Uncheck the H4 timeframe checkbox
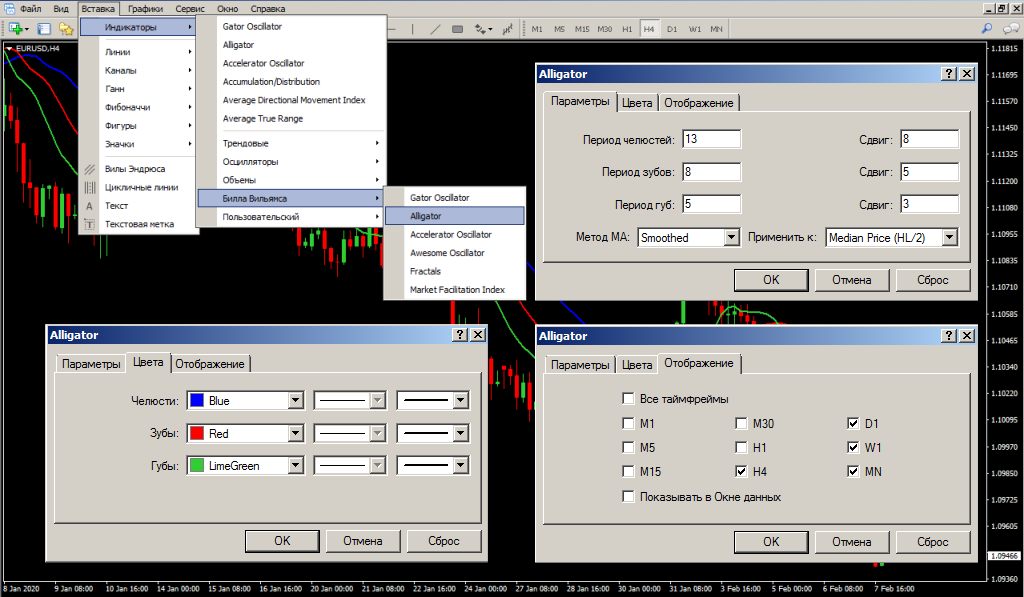This screenshot has width=1024, height=597. coord(741,471)
